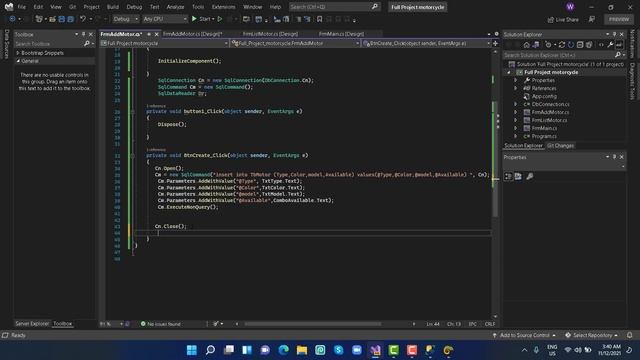
Task: Expand FrmAddMotor.cs node in Solution Explorer
Action: 516,112
